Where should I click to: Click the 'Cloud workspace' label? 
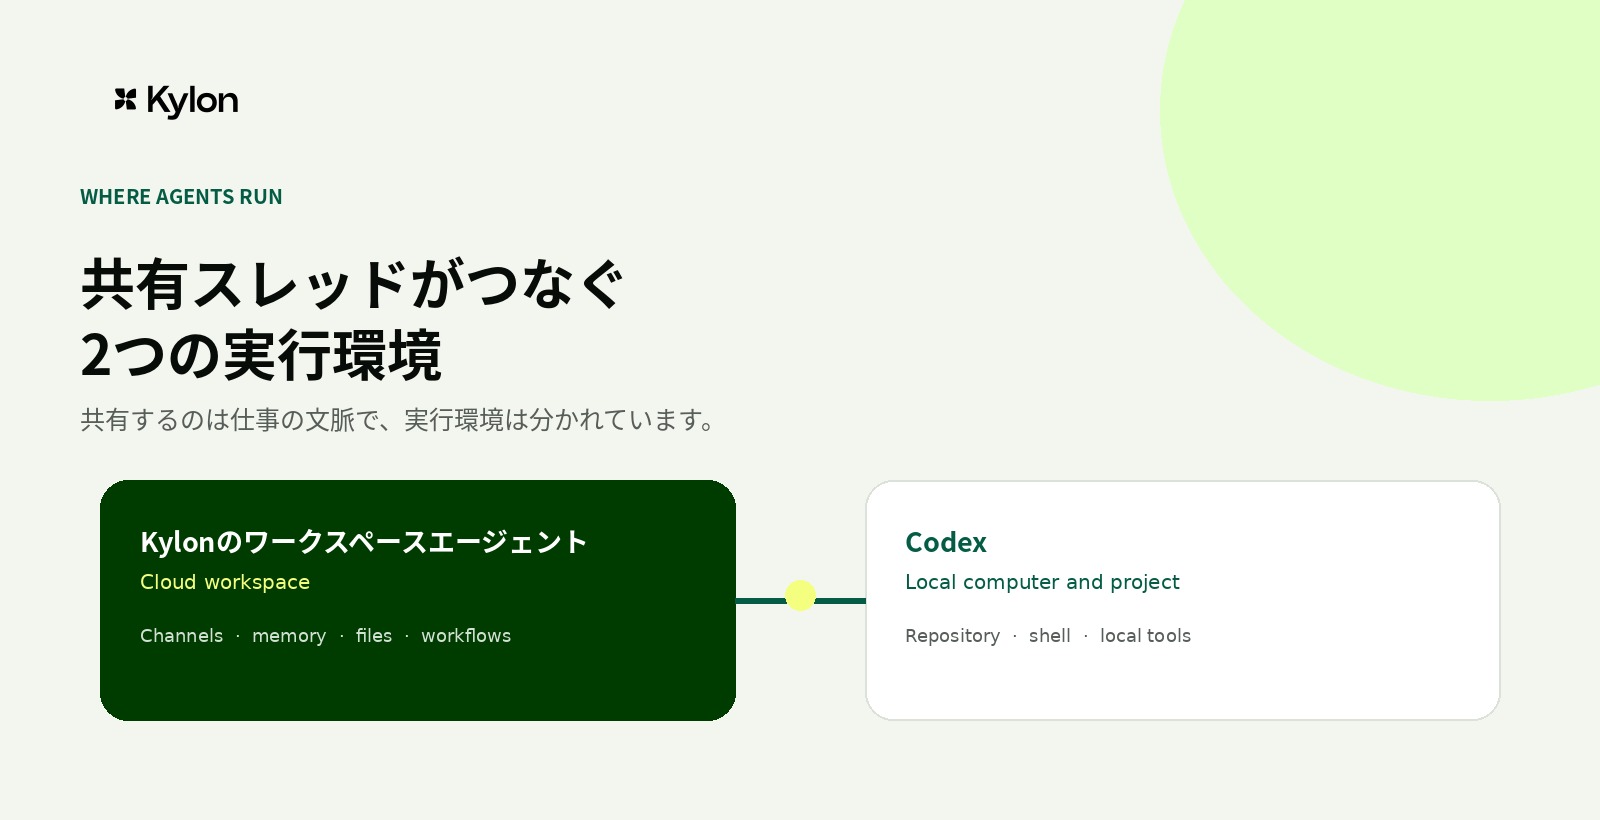pos(225,582)
